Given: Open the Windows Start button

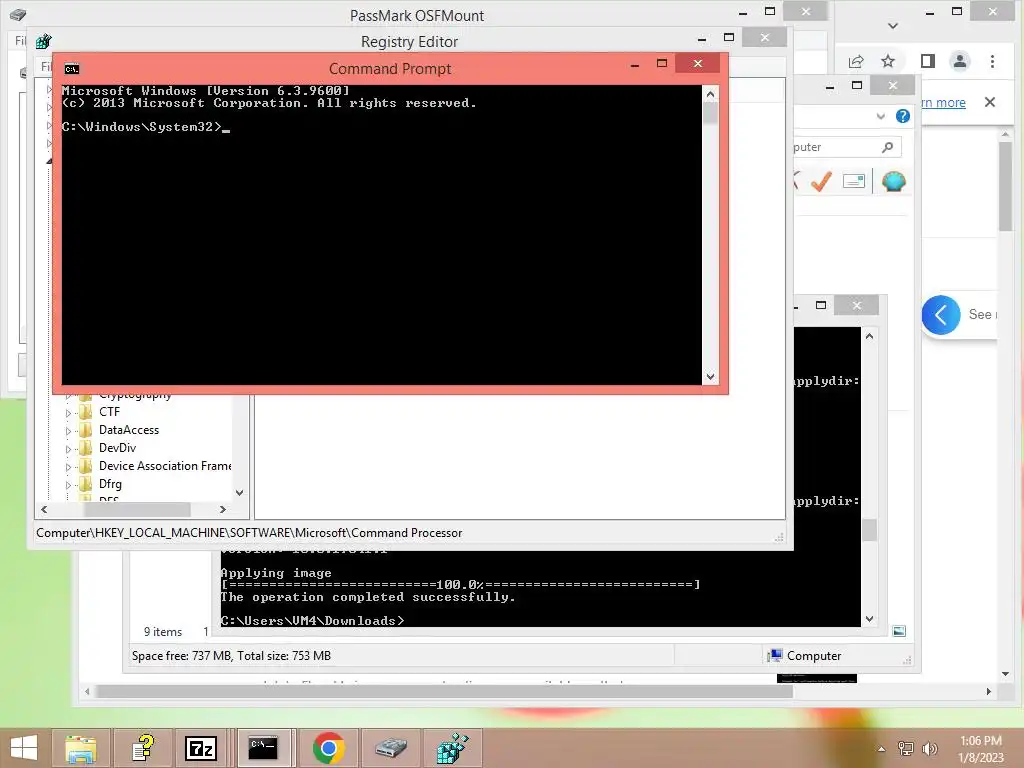Looking at the screenshot, I should point(24,748).
